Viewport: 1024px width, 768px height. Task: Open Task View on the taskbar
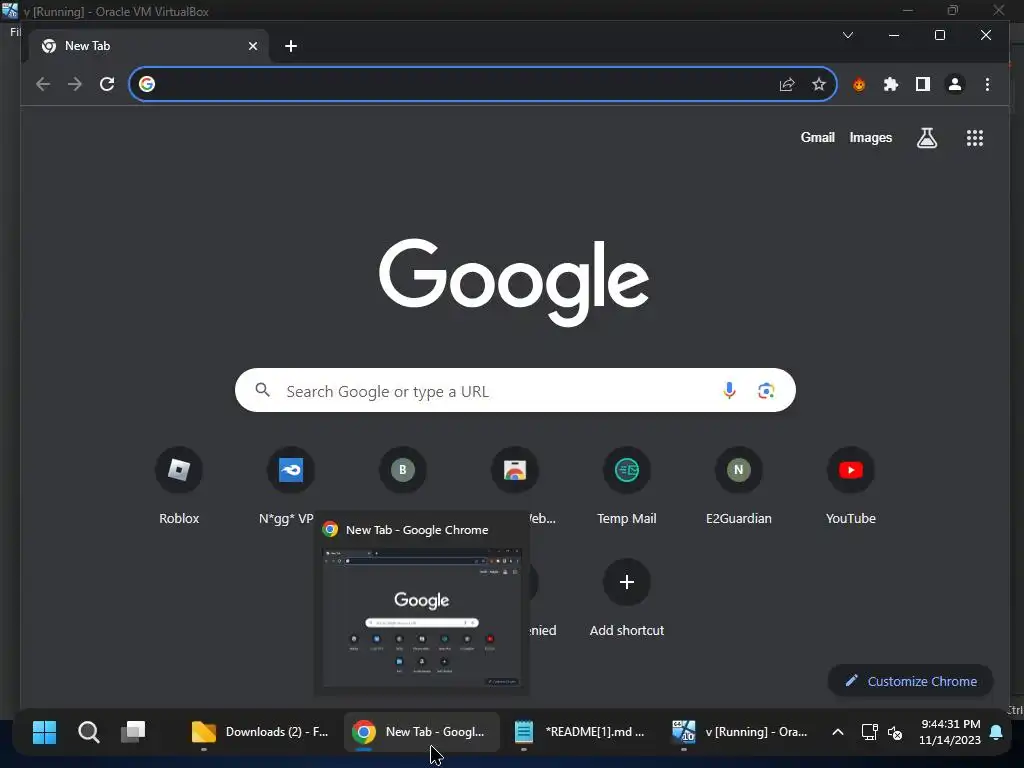coord(133,732)
